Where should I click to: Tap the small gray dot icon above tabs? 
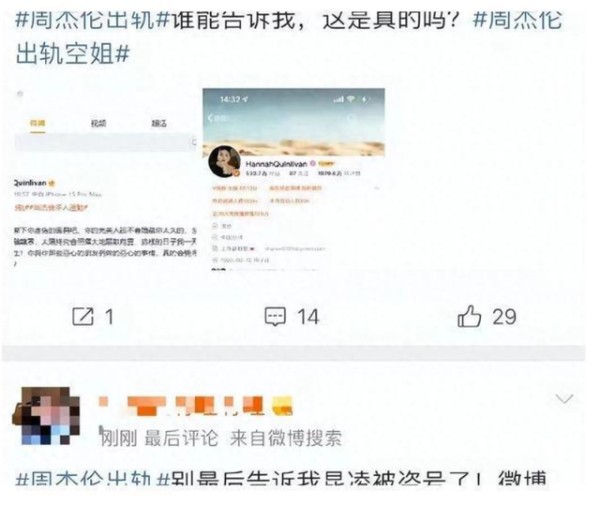(x=20, y=94)
